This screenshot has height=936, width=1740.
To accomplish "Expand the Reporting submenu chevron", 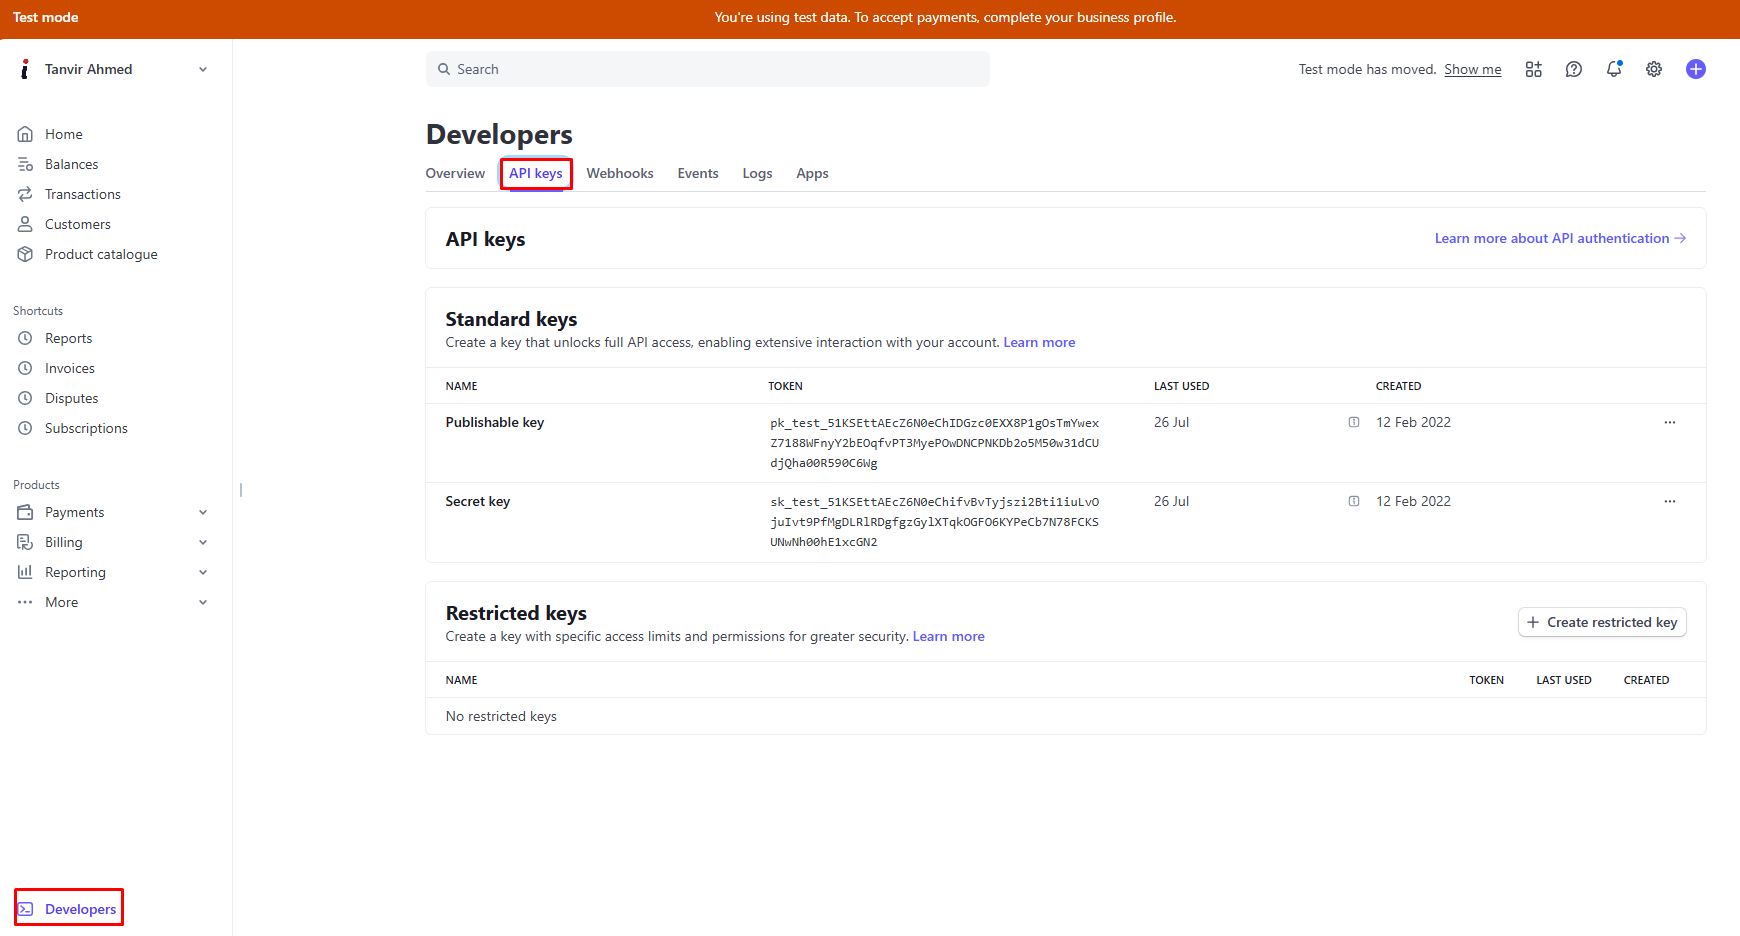I will pos(203,572).
